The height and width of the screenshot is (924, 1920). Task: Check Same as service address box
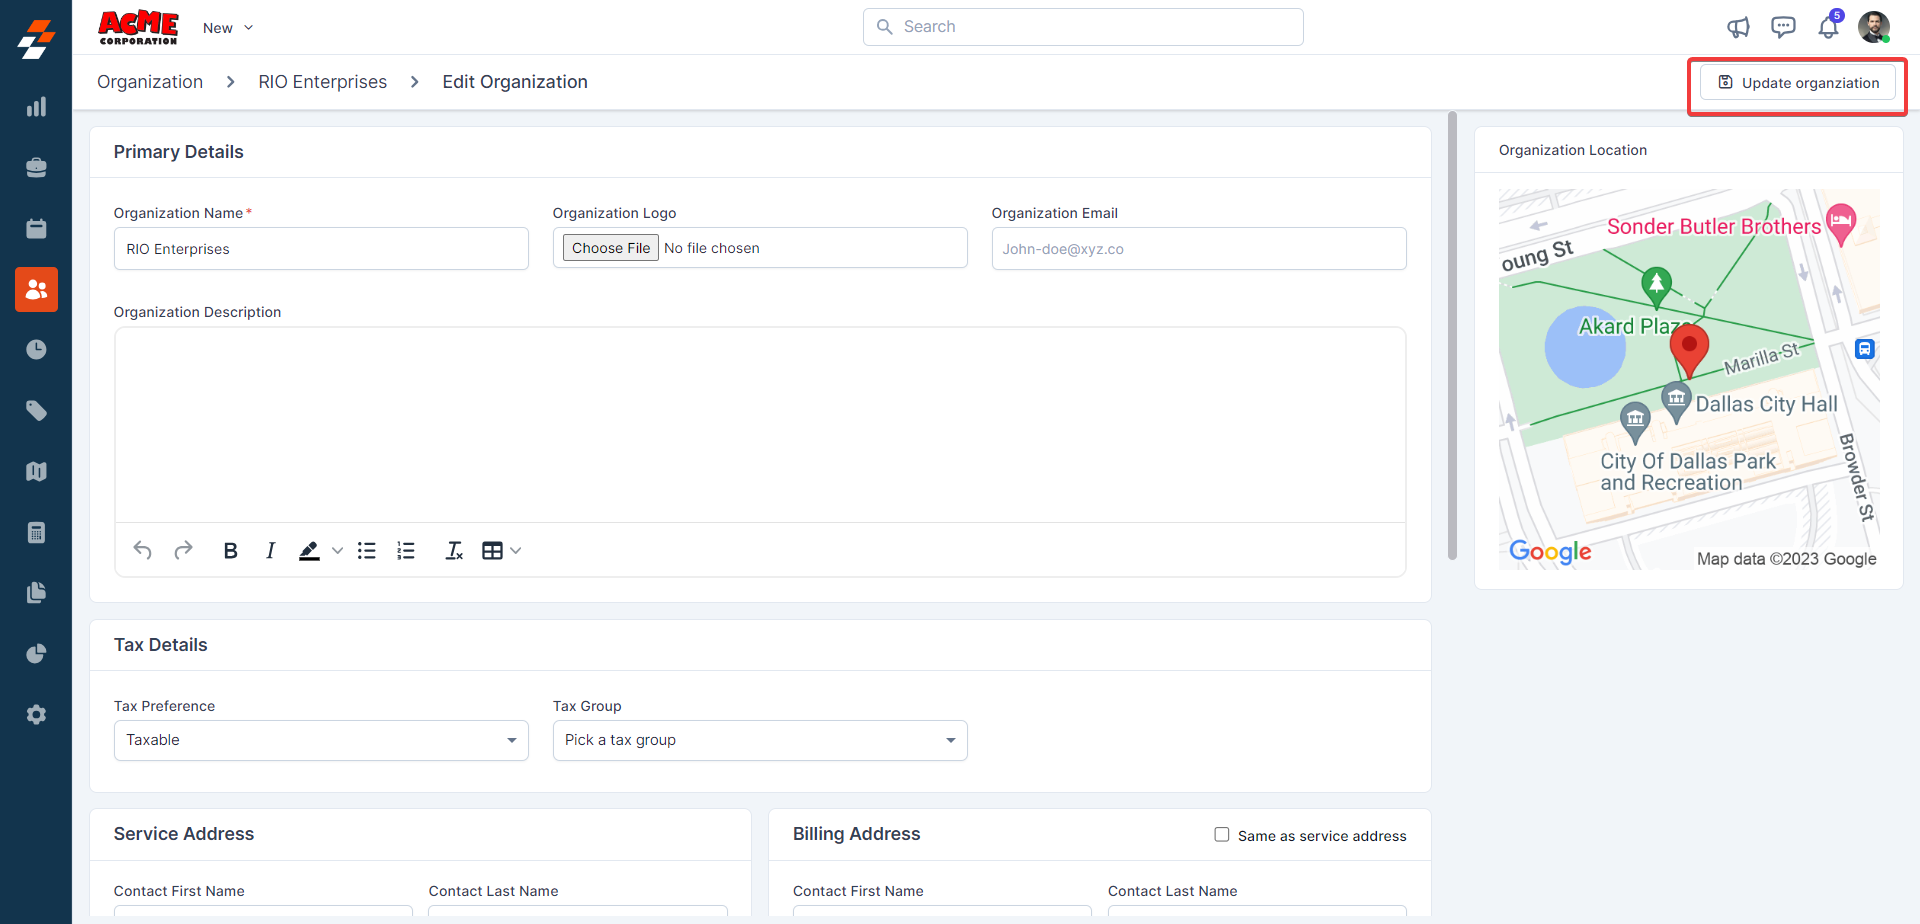tap(1221, 835)
